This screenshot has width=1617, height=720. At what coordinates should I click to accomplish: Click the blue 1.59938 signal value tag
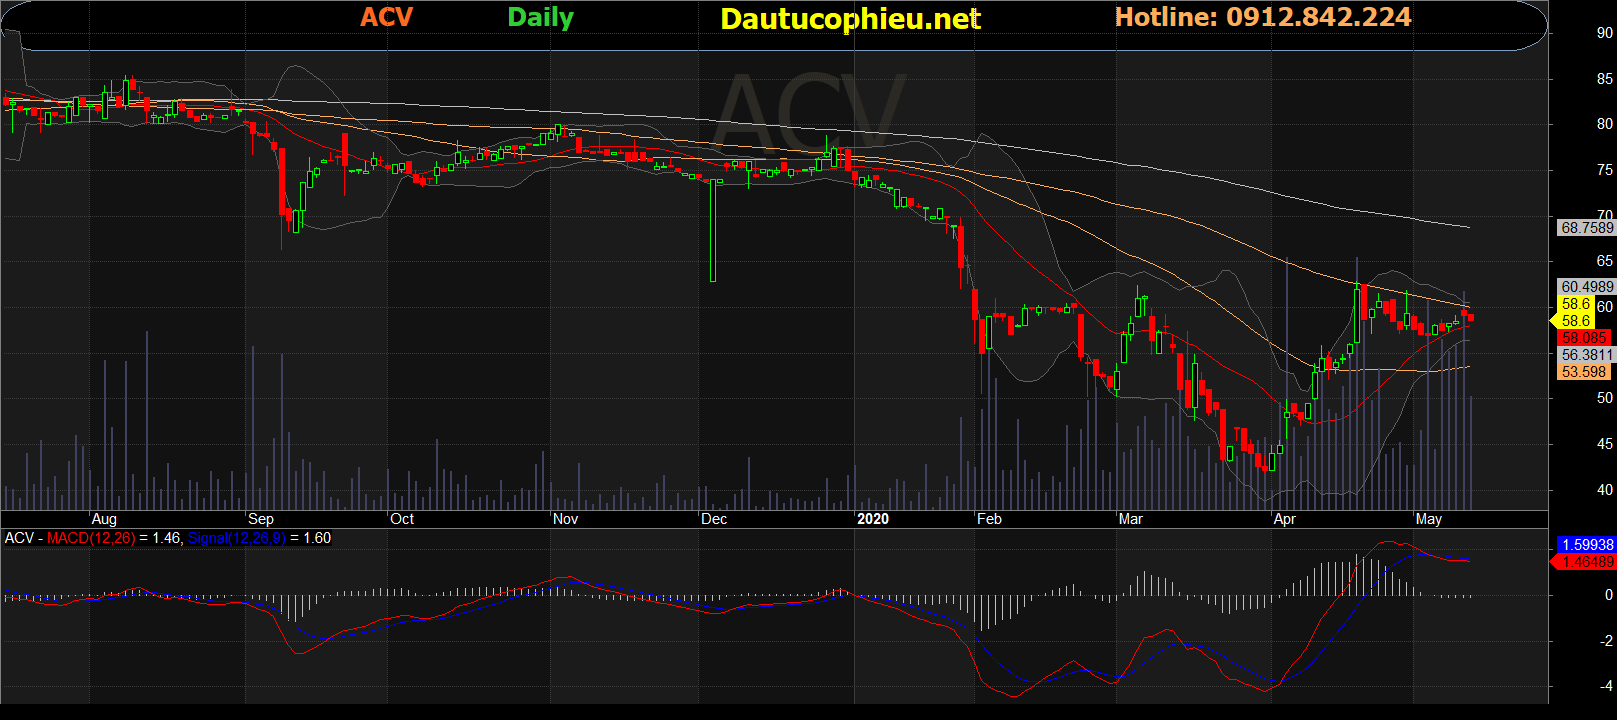point(1586,545)
